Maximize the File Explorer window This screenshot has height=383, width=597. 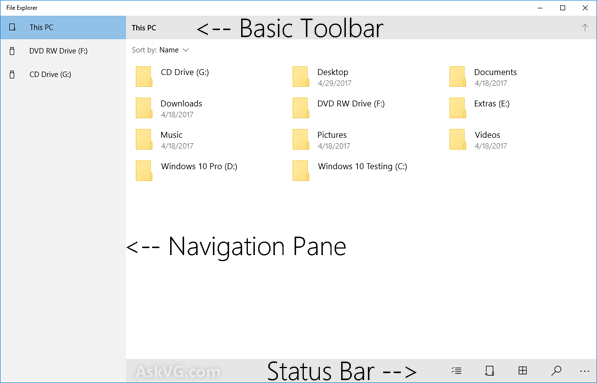click(562, 8)
